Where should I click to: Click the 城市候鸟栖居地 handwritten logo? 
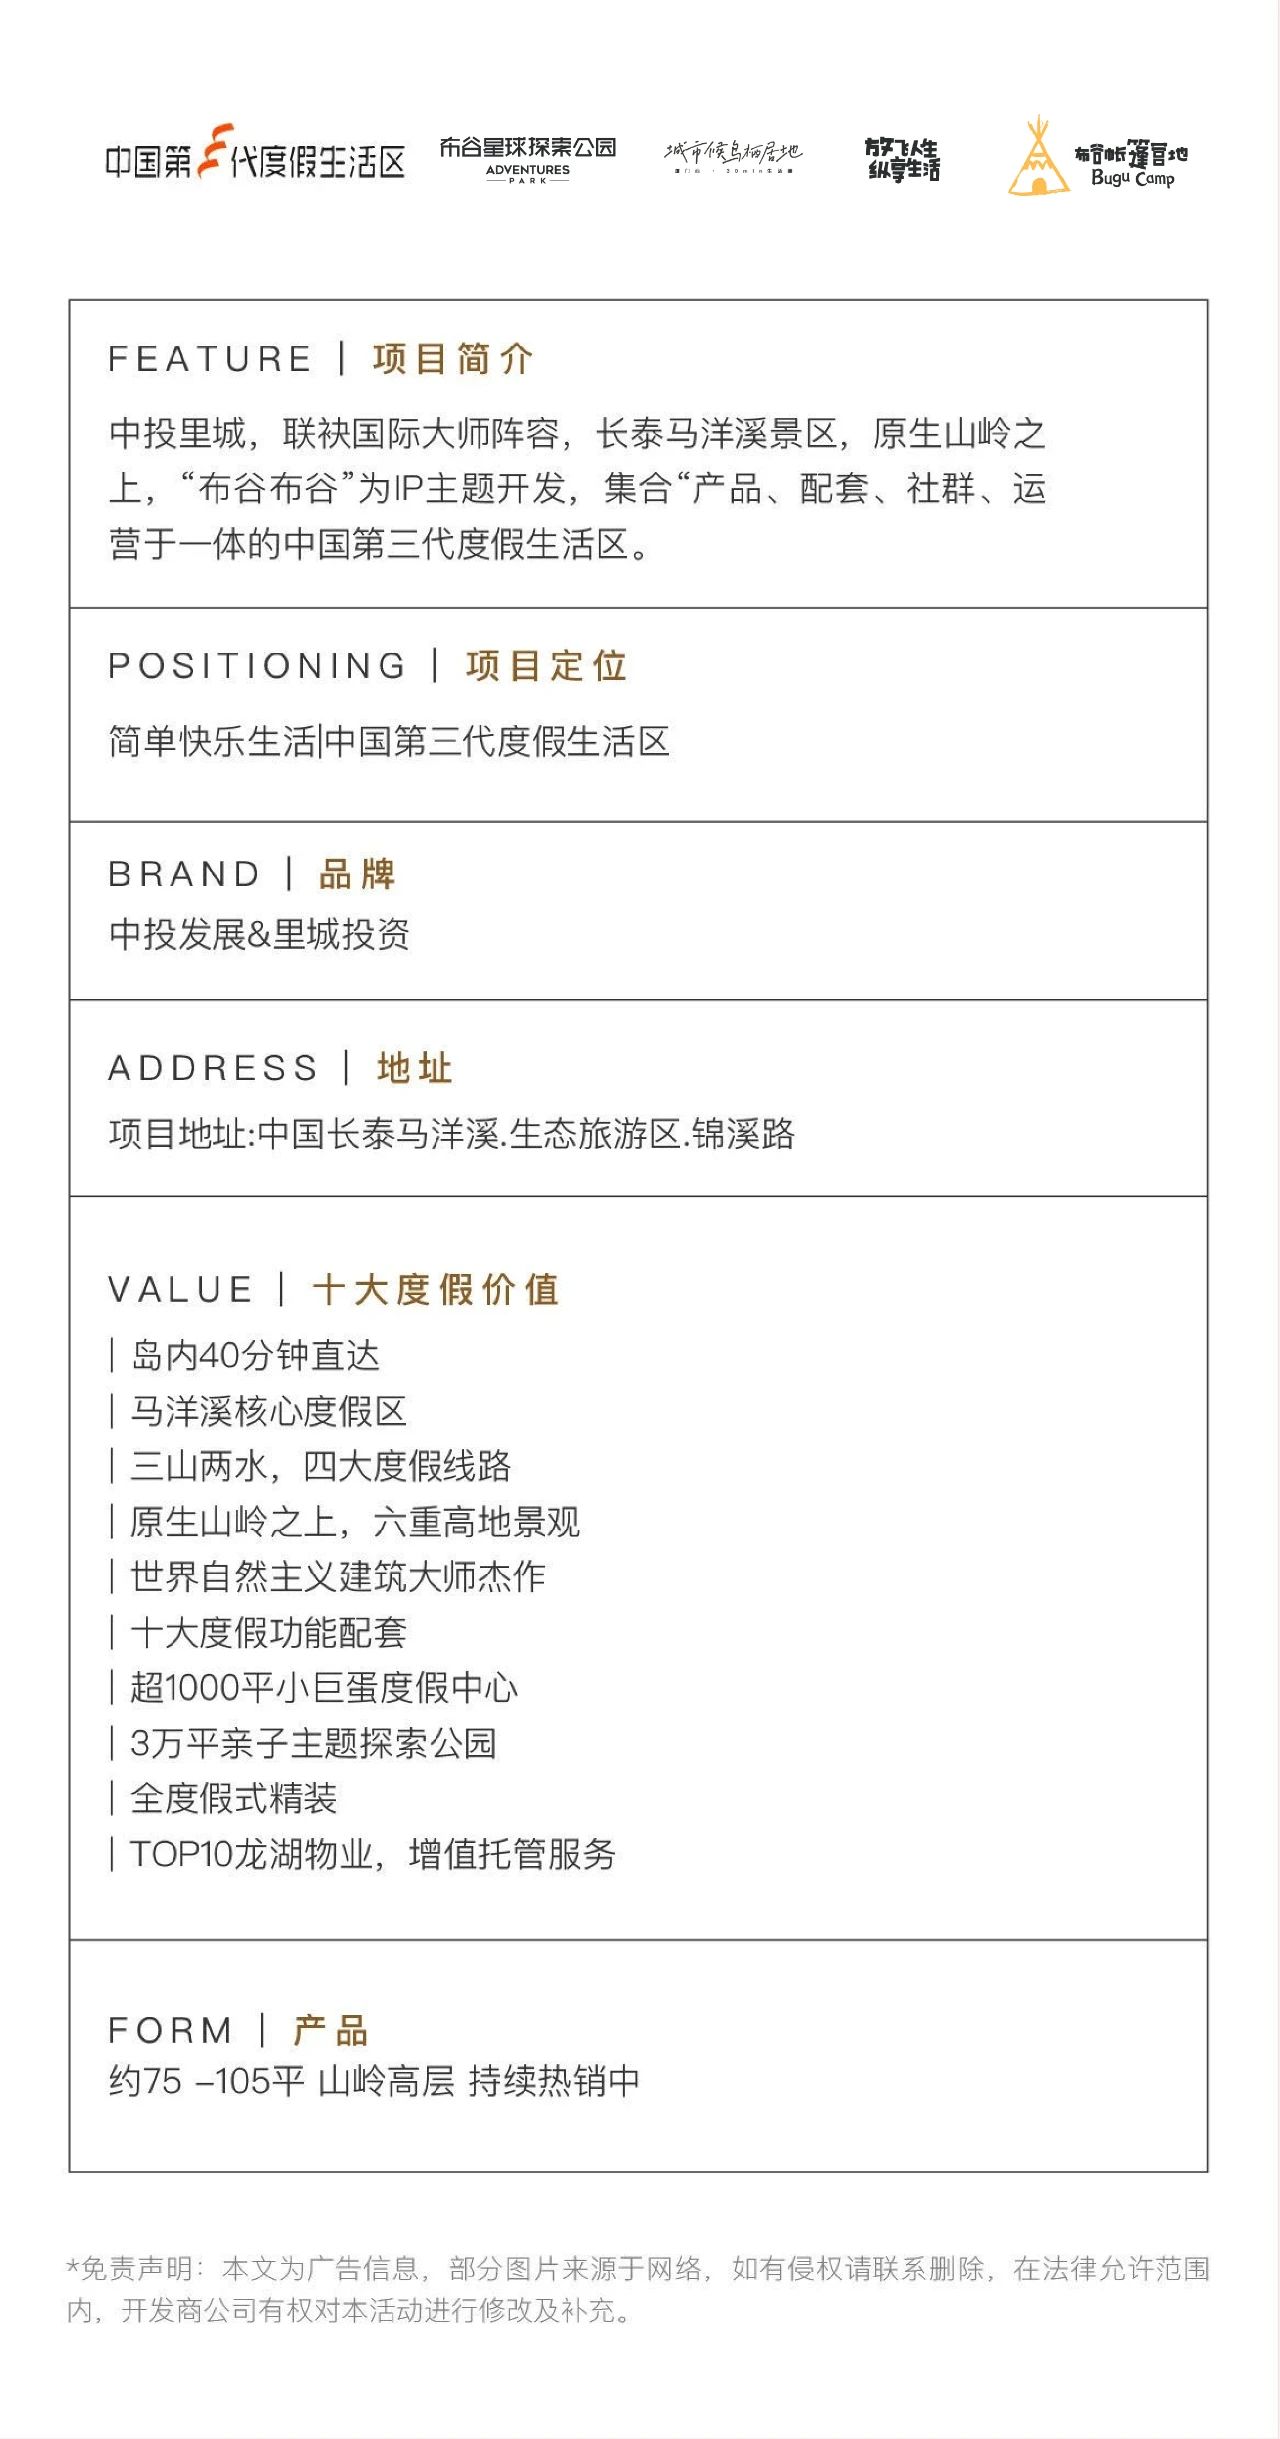point(733,155)
